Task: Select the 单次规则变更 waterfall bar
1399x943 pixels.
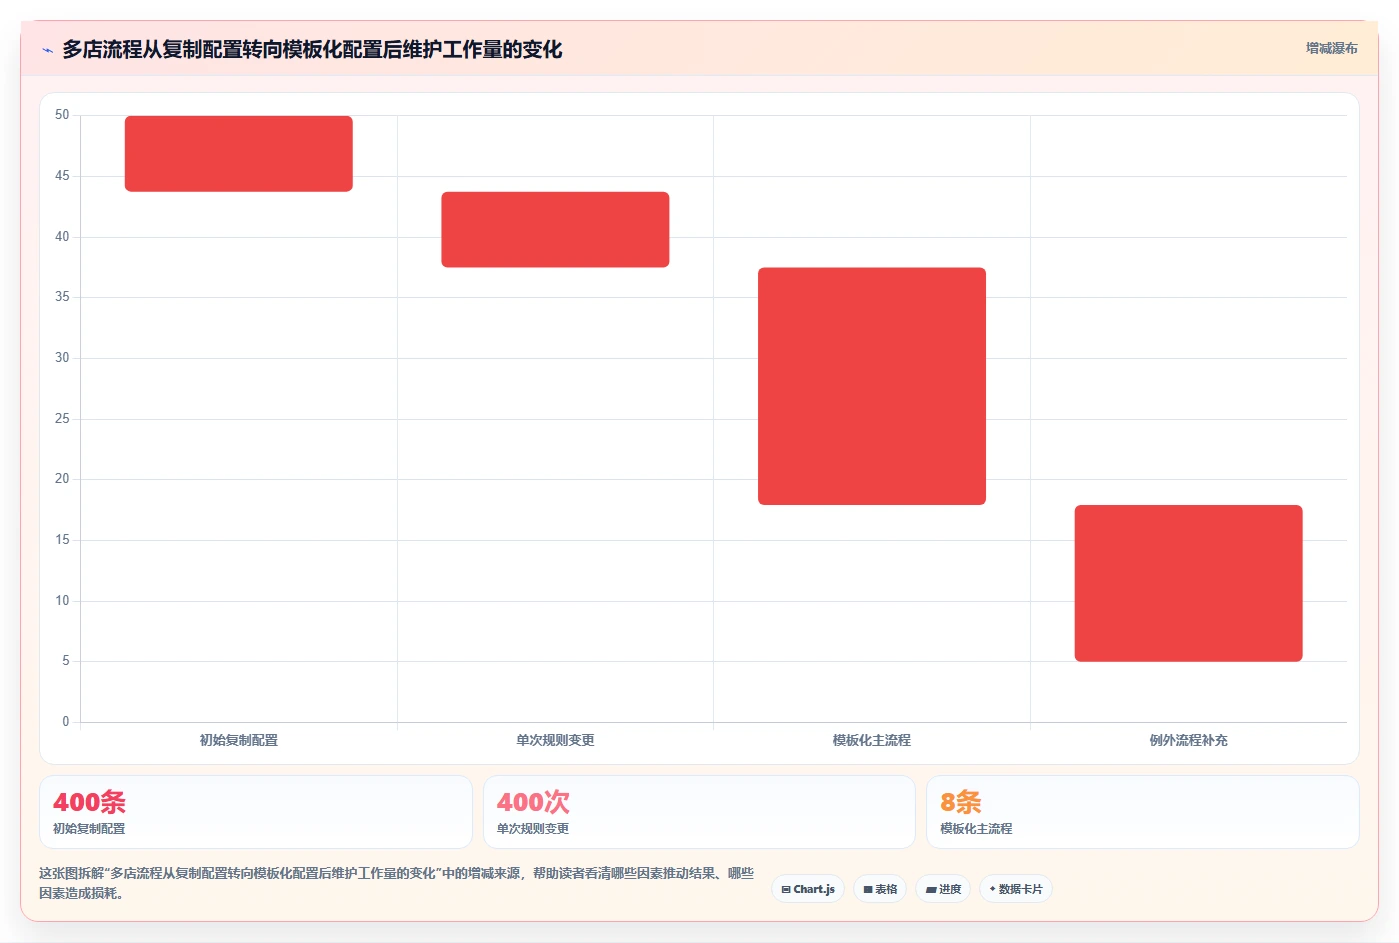Action: coord(555,229)
